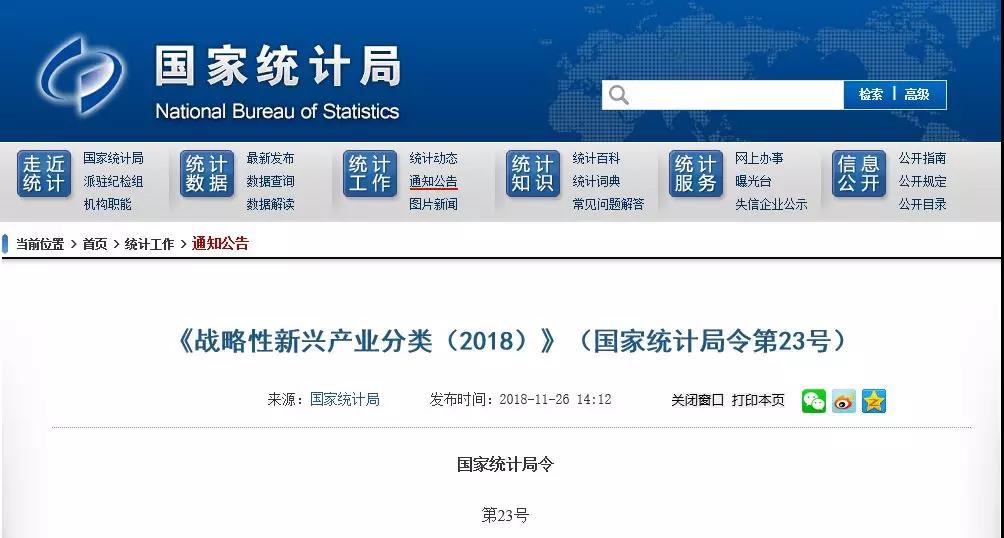
Task: Click source text 来源：国家统计局
Action: pyautogui.click(x=323, y=400)
